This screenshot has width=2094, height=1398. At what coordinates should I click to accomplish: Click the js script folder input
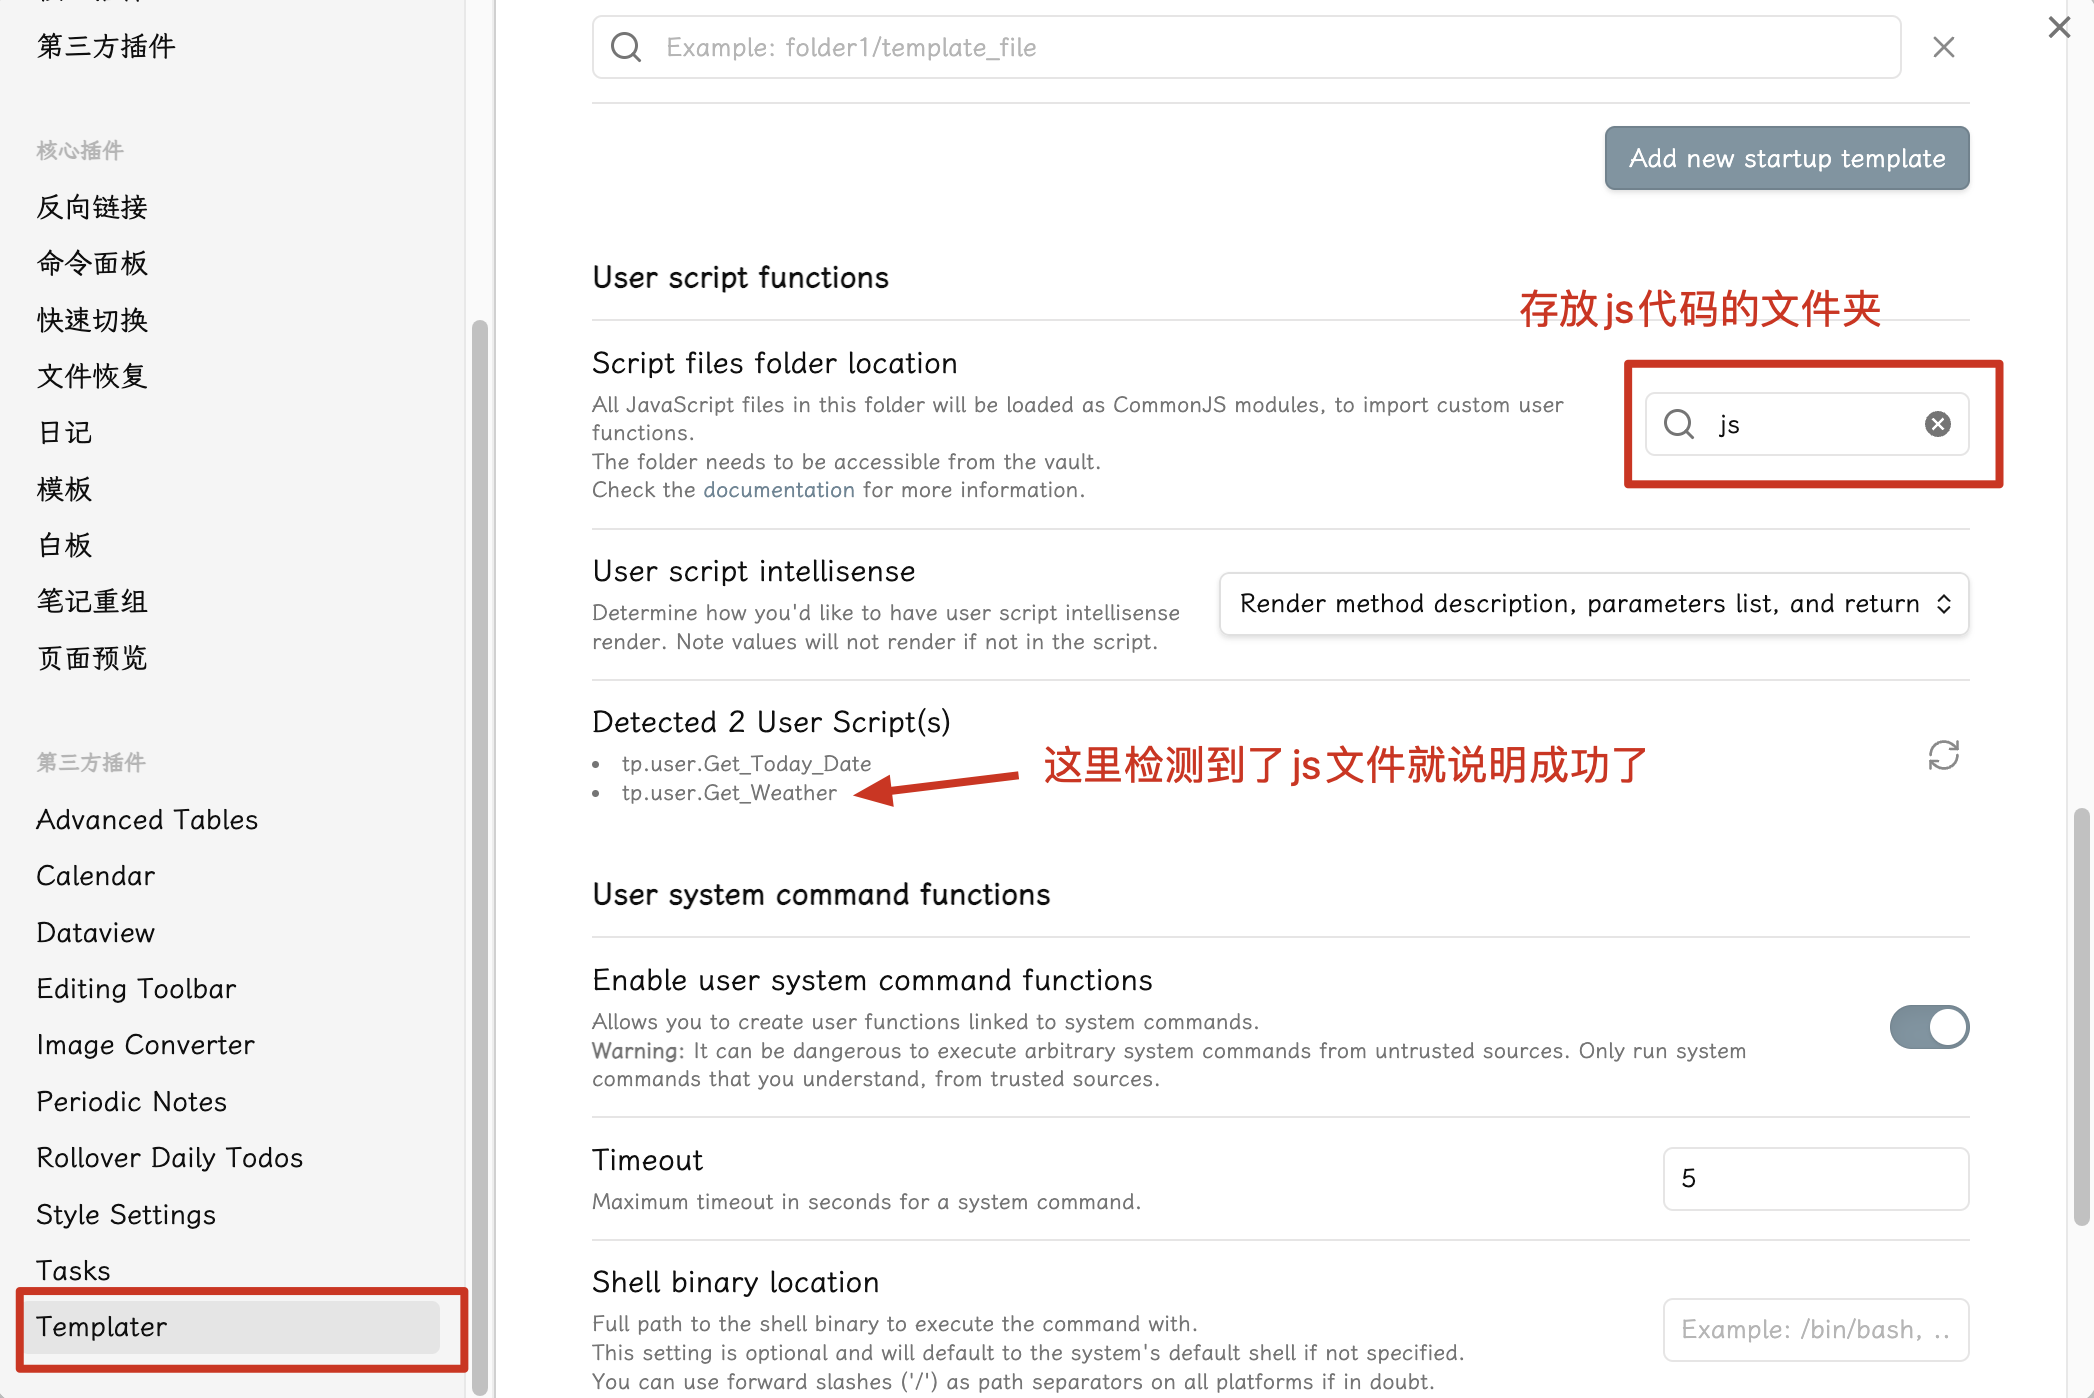[1807, 424]
